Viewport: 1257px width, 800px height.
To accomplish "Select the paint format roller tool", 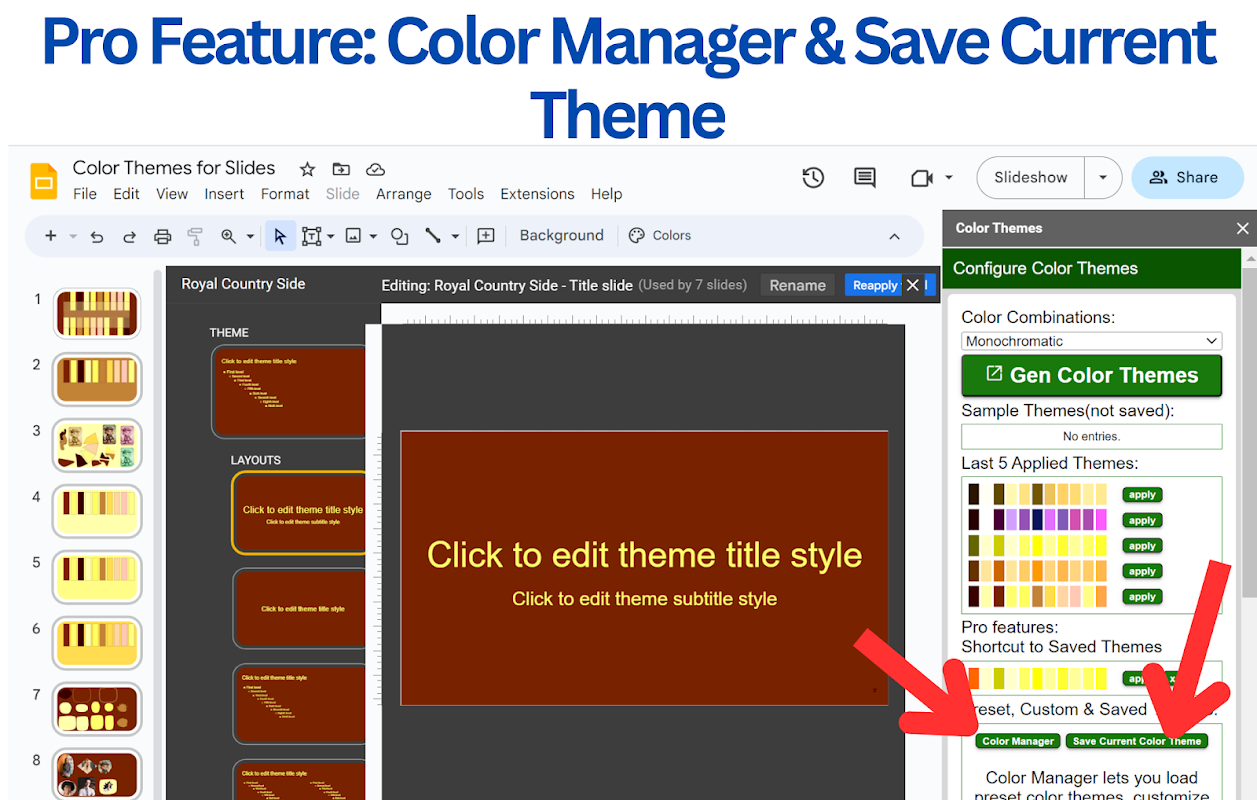I will click(x=195, y=236).
